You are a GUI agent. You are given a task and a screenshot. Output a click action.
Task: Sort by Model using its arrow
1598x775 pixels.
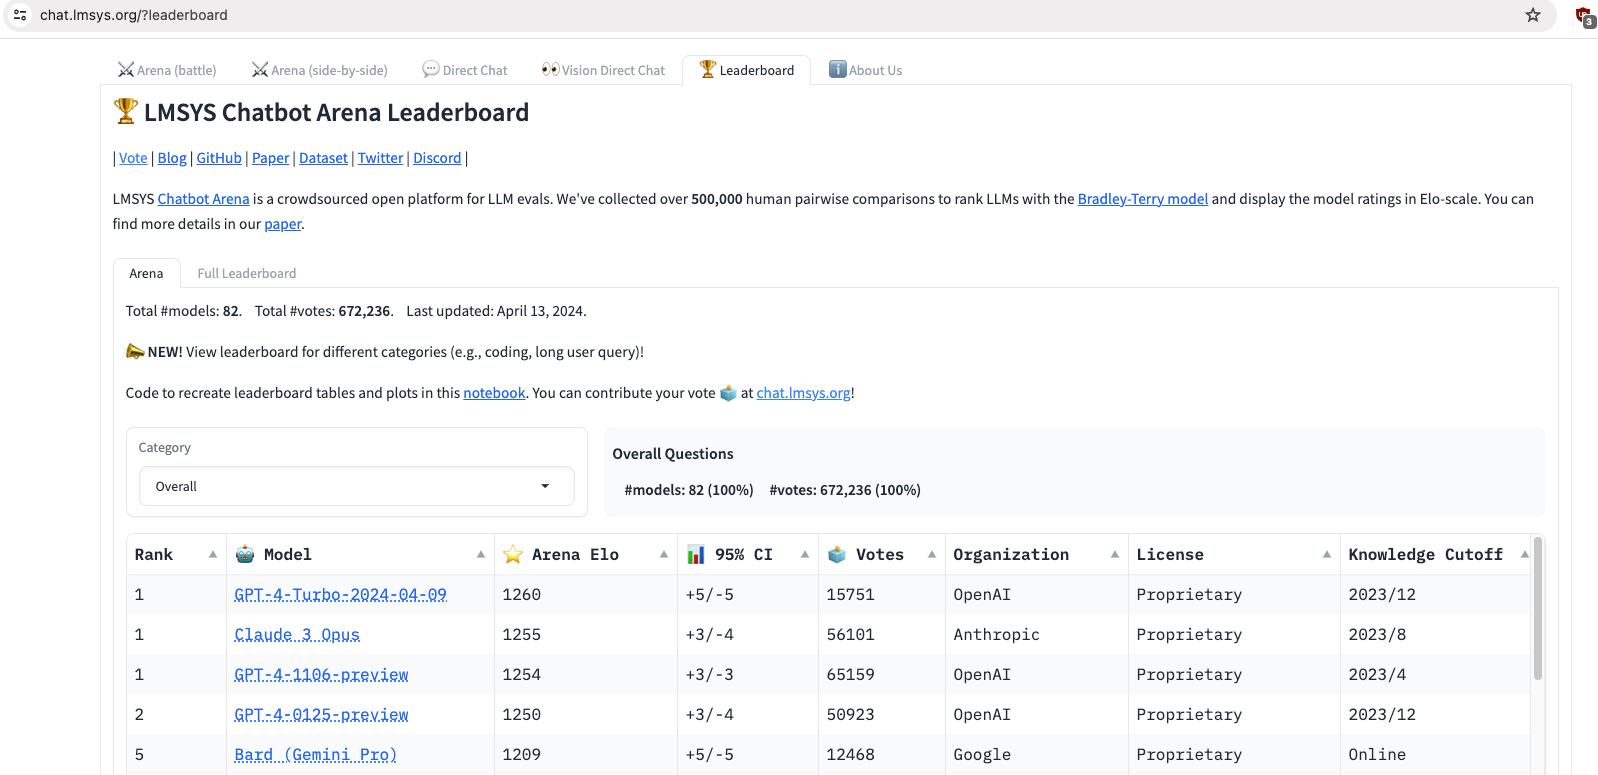481,554
